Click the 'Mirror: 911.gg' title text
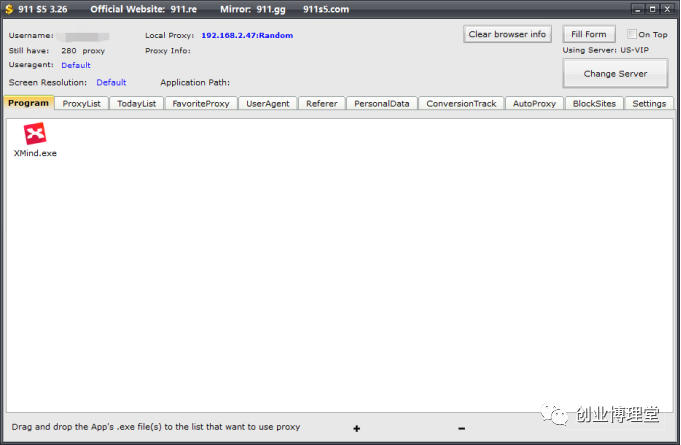681x445 pixels. [x=253, y=9]
